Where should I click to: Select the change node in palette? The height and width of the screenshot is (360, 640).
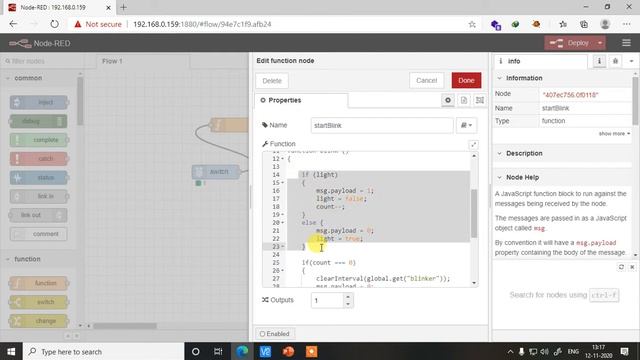39,321
